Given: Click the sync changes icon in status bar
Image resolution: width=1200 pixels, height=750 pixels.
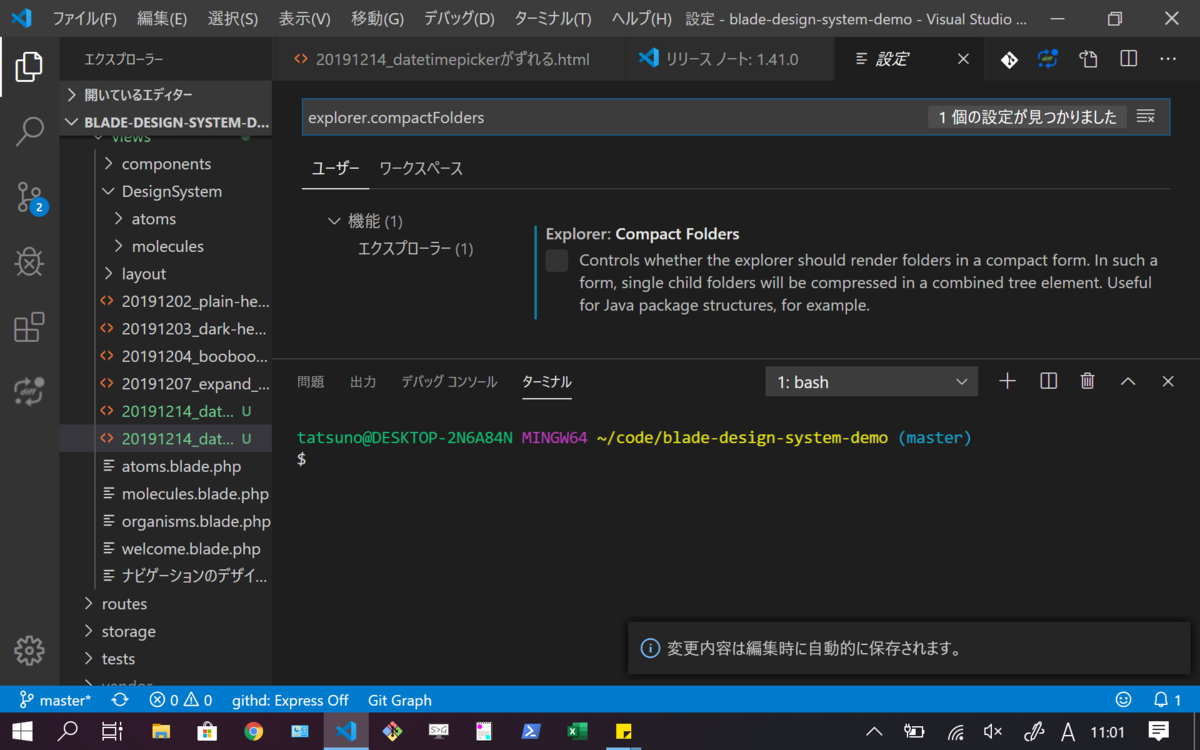Looking at the screenshot, I should 120,700.
